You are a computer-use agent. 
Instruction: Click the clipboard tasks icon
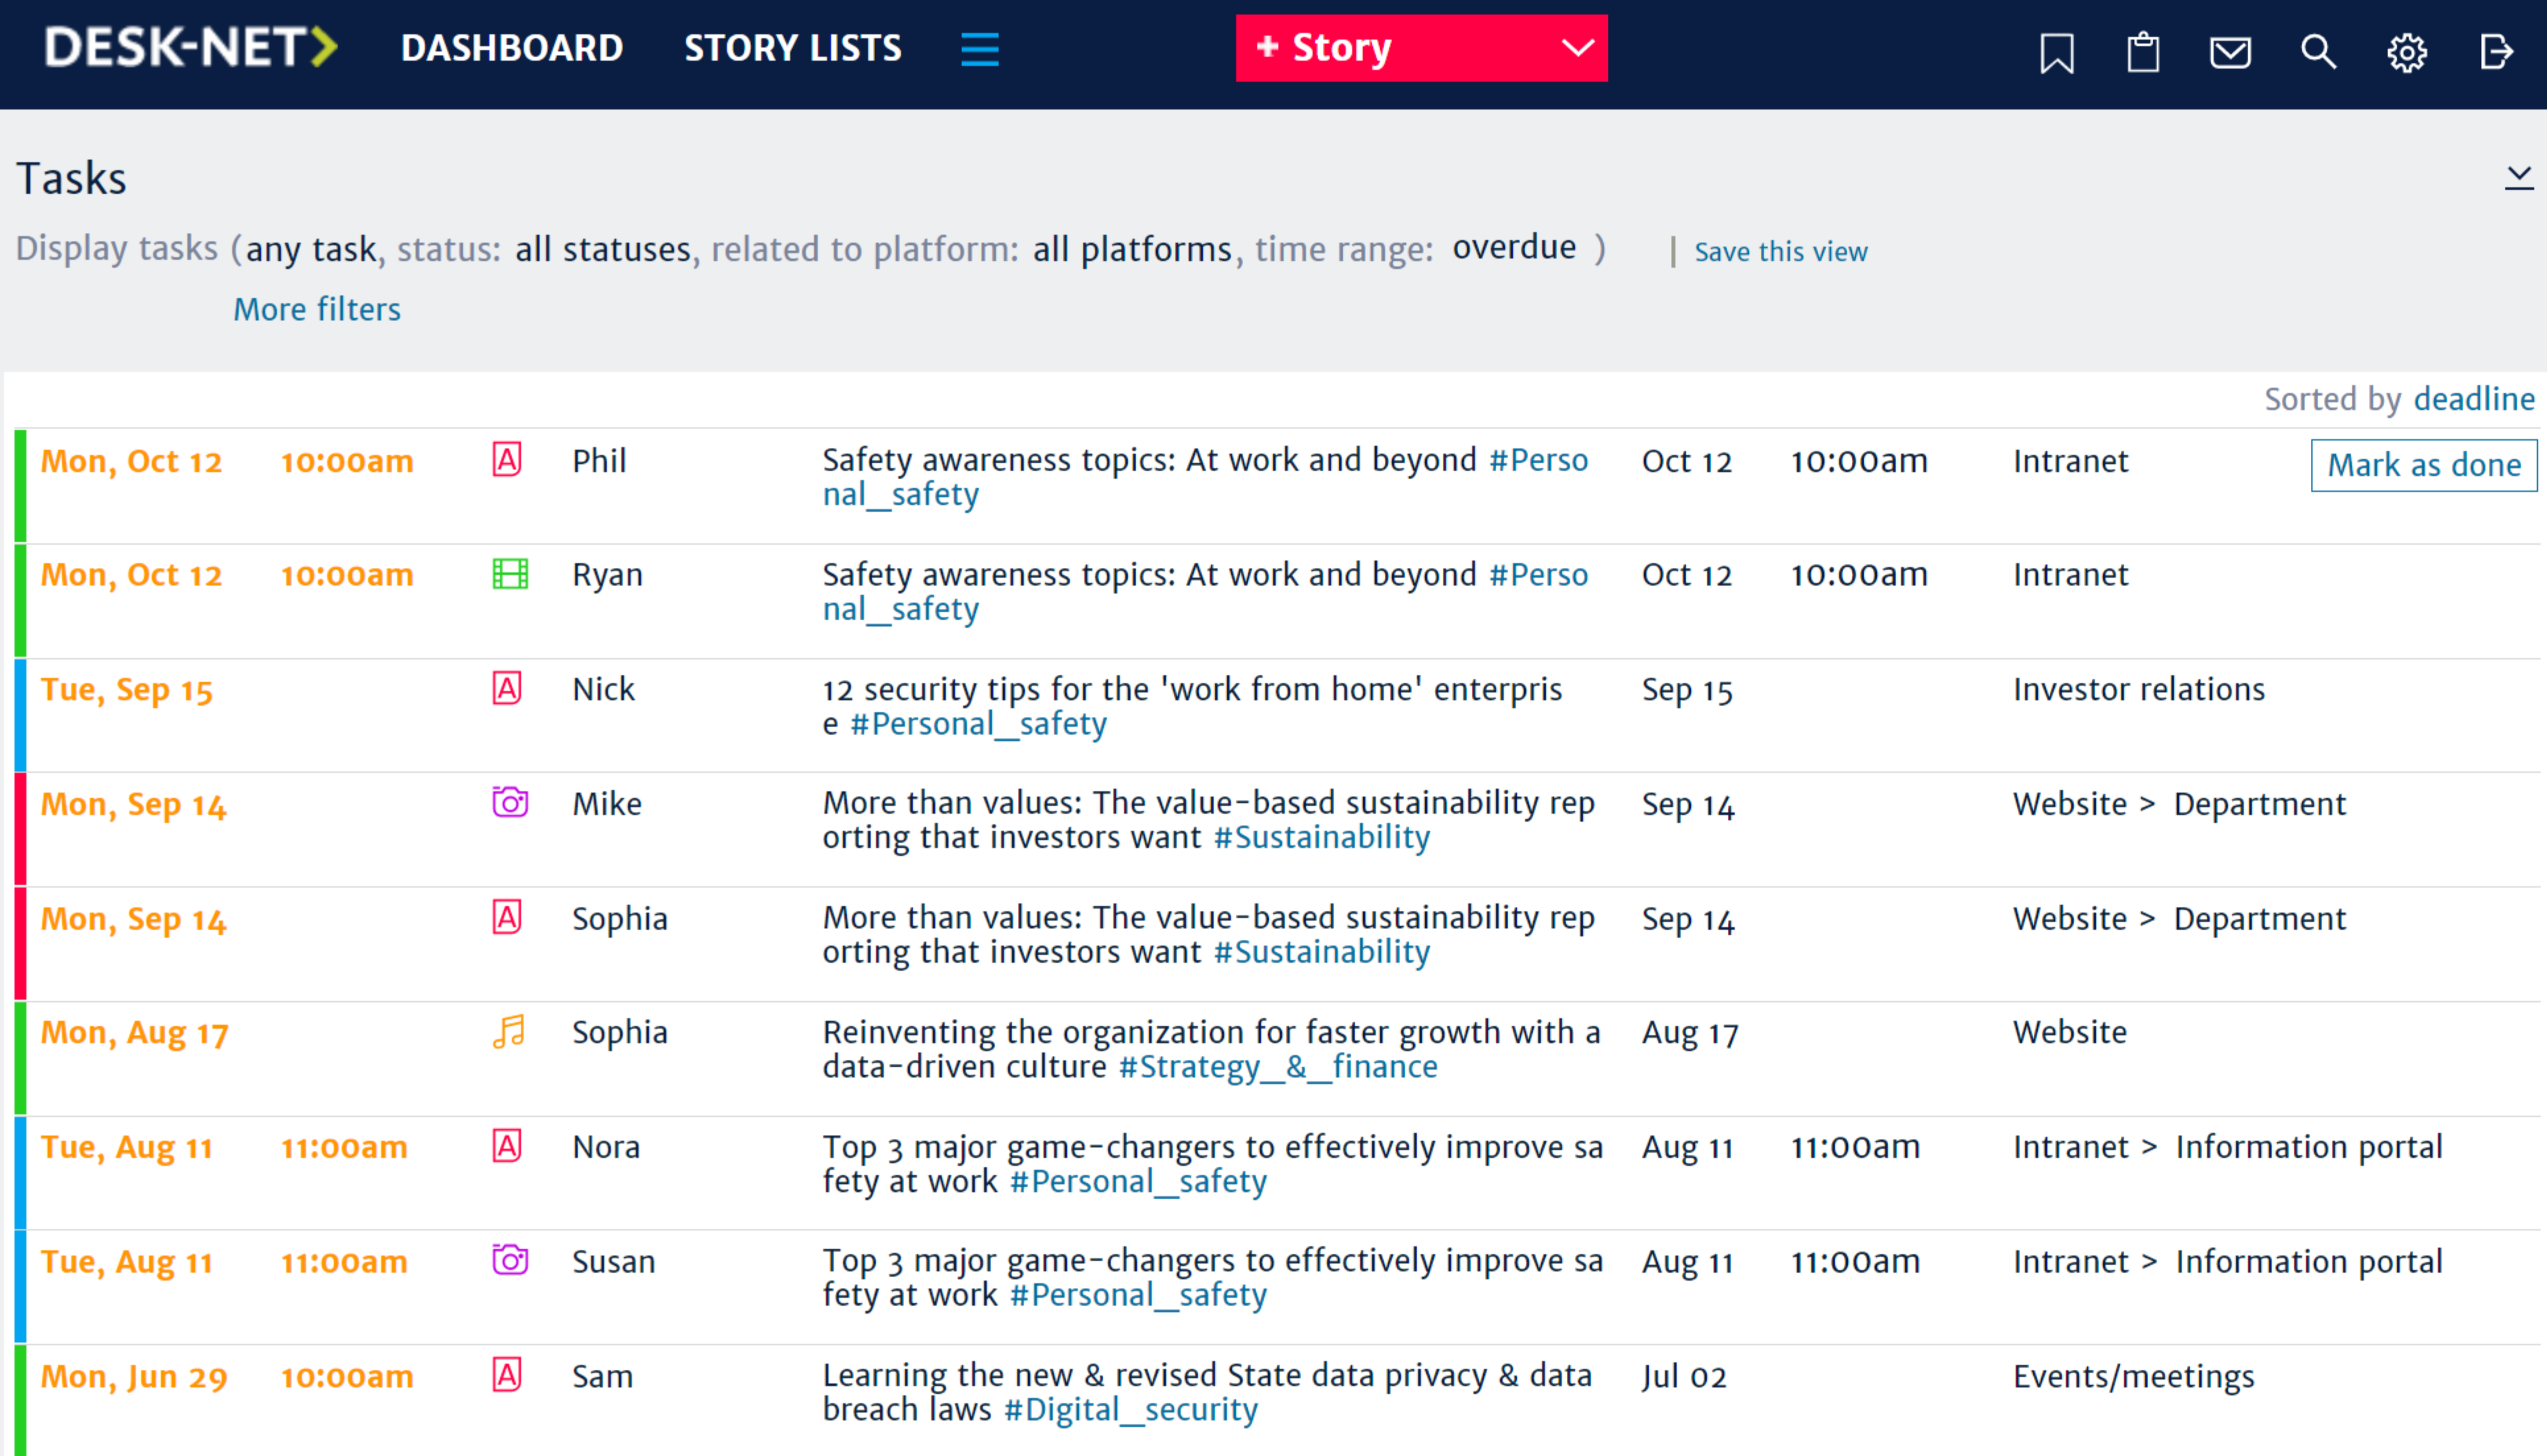click(2142, 51)
